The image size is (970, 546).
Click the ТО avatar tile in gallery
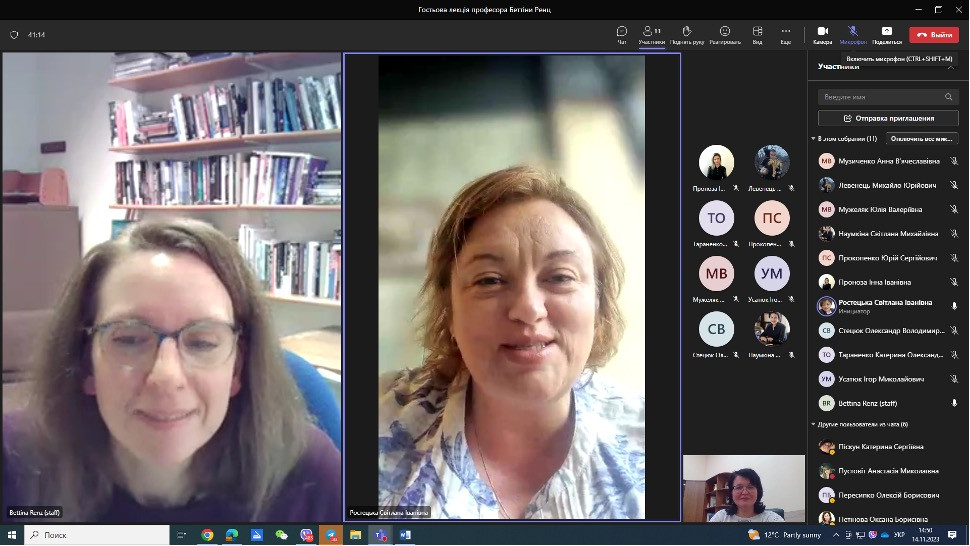click(716, 218)
